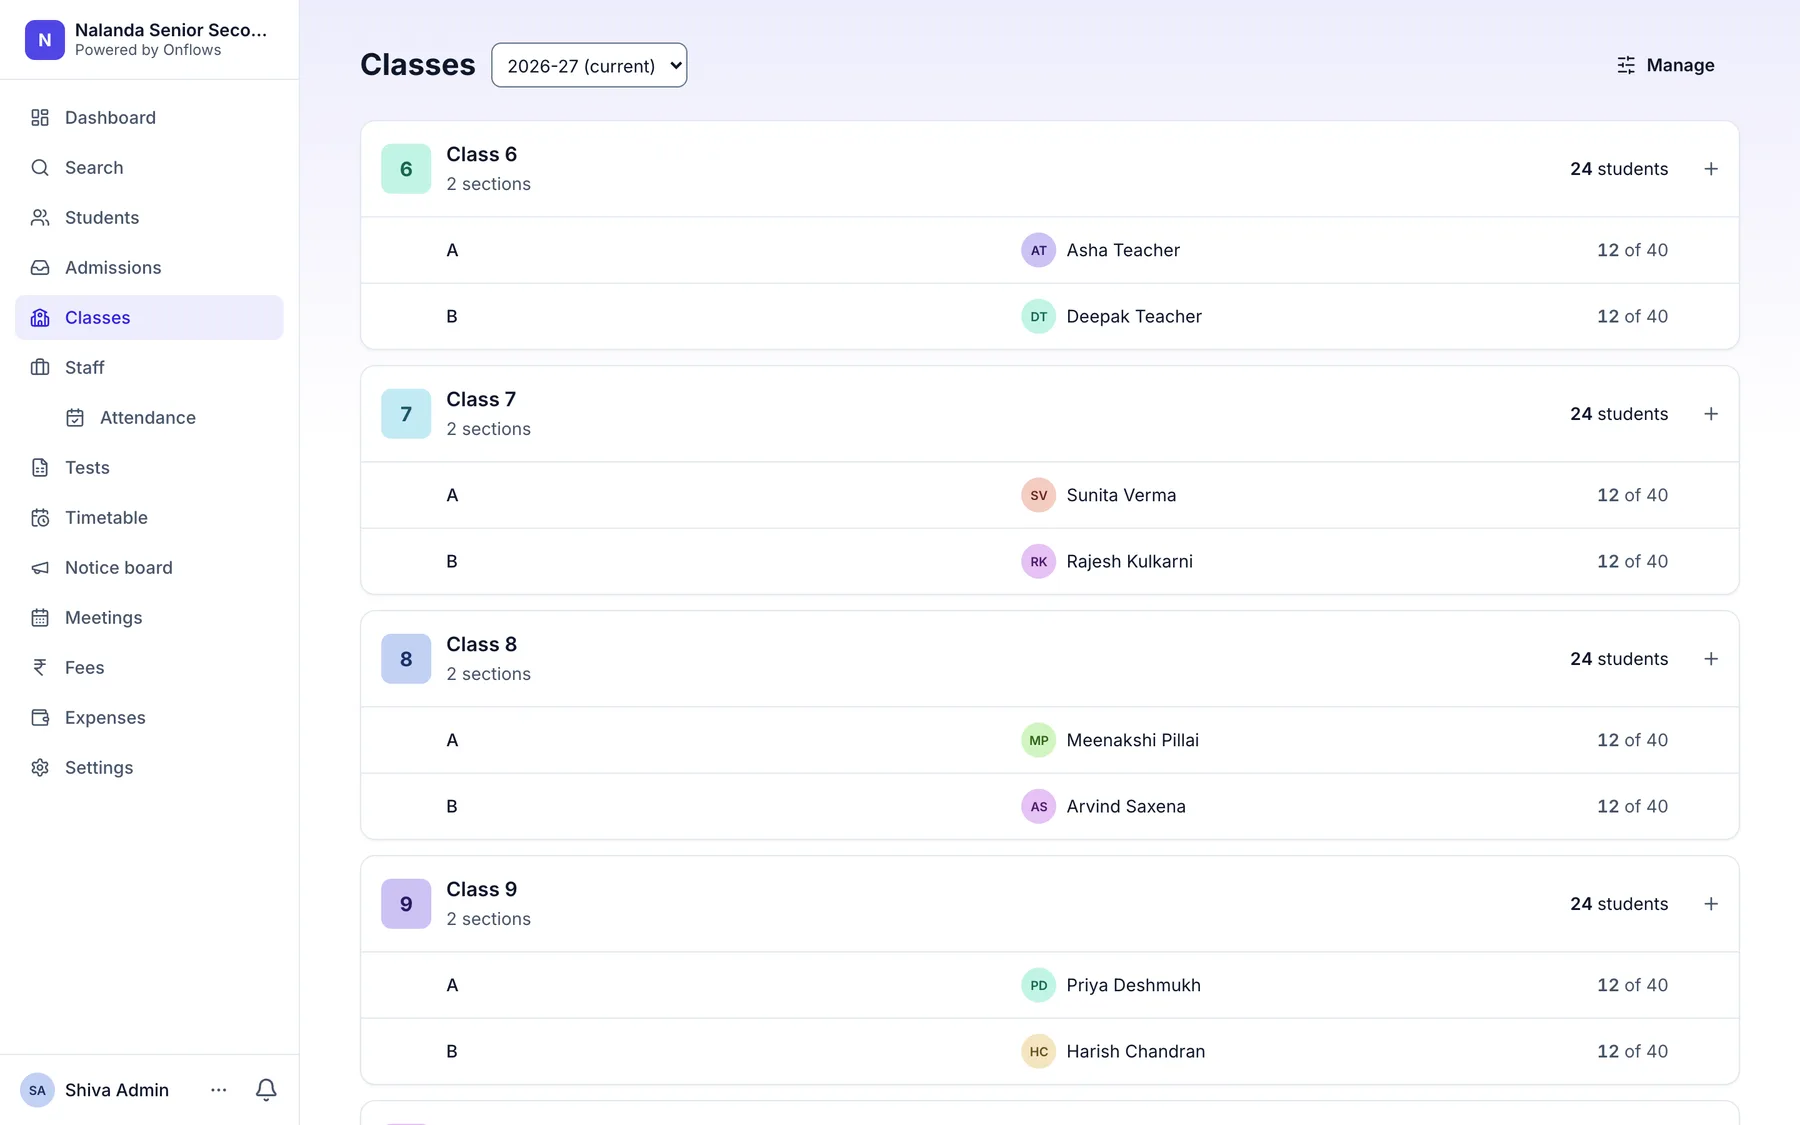Open Class 9 section B row
This screenshot has width=1800, height=1125.
coord(1050,1051)
